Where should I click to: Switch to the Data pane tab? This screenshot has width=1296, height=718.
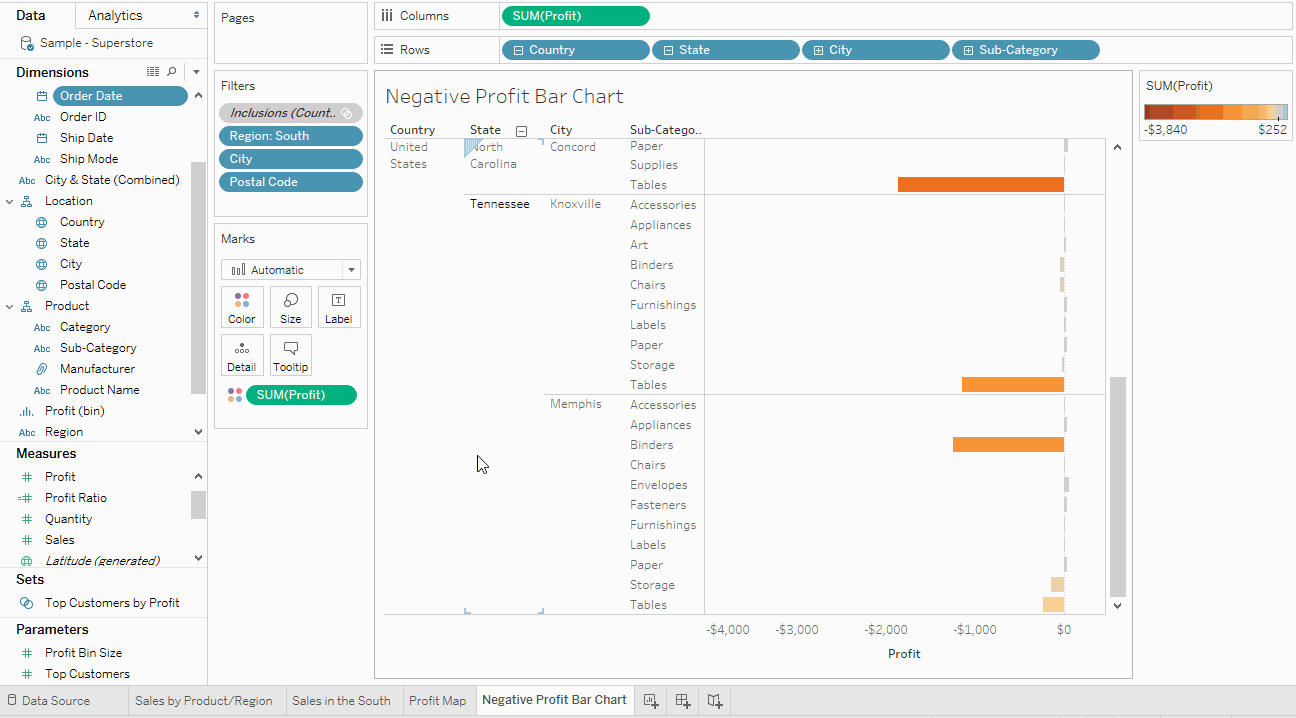(30, 15)
